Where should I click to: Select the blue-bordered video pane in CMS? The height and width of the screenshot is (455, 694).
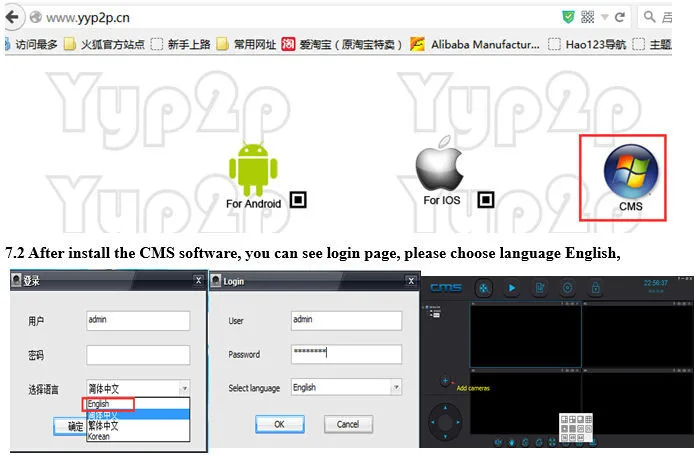click(x=525, y=335)
